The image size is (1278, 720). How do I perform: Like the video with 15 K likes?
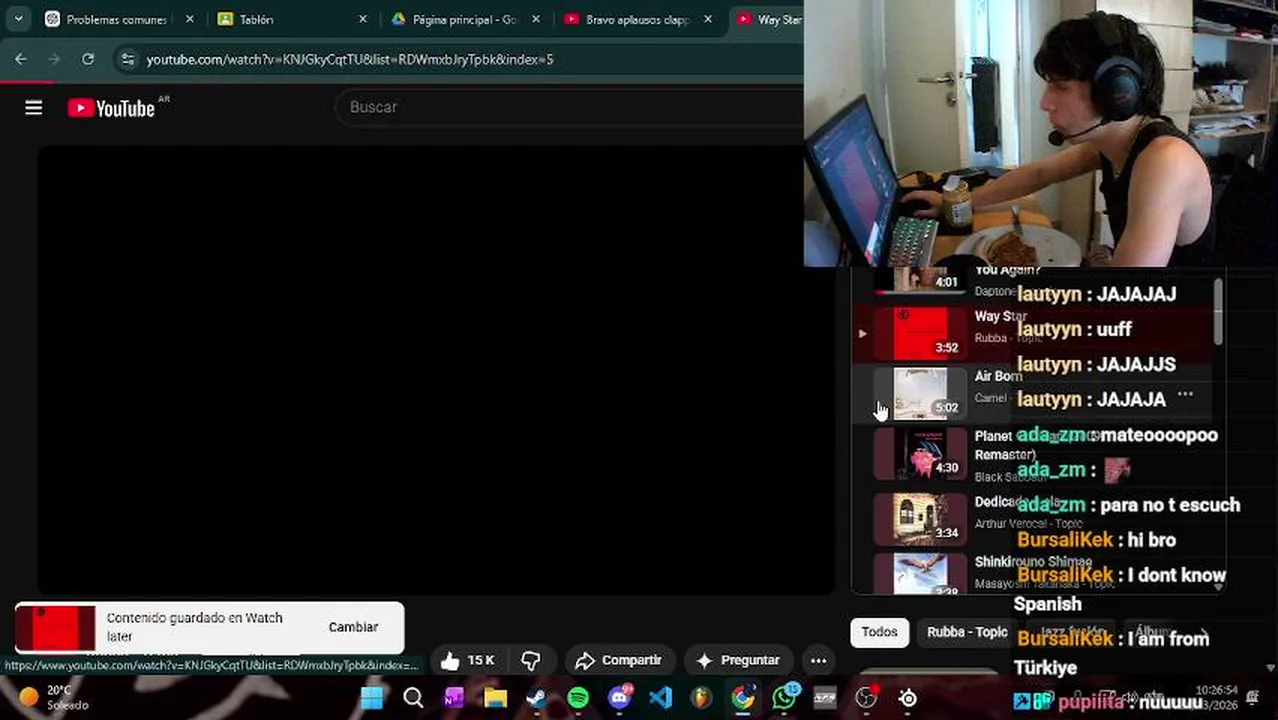[x=468, y=660]
